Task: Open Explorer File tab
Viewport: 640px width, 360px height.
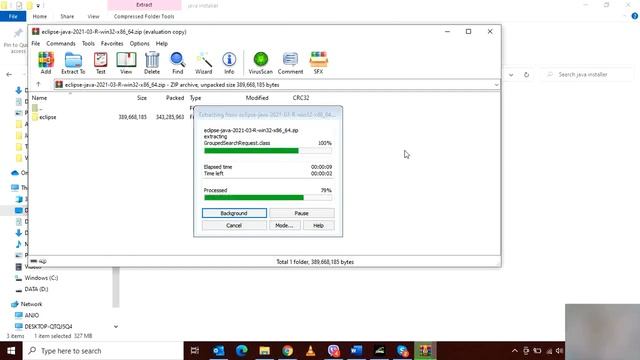Action: [13, 16]
